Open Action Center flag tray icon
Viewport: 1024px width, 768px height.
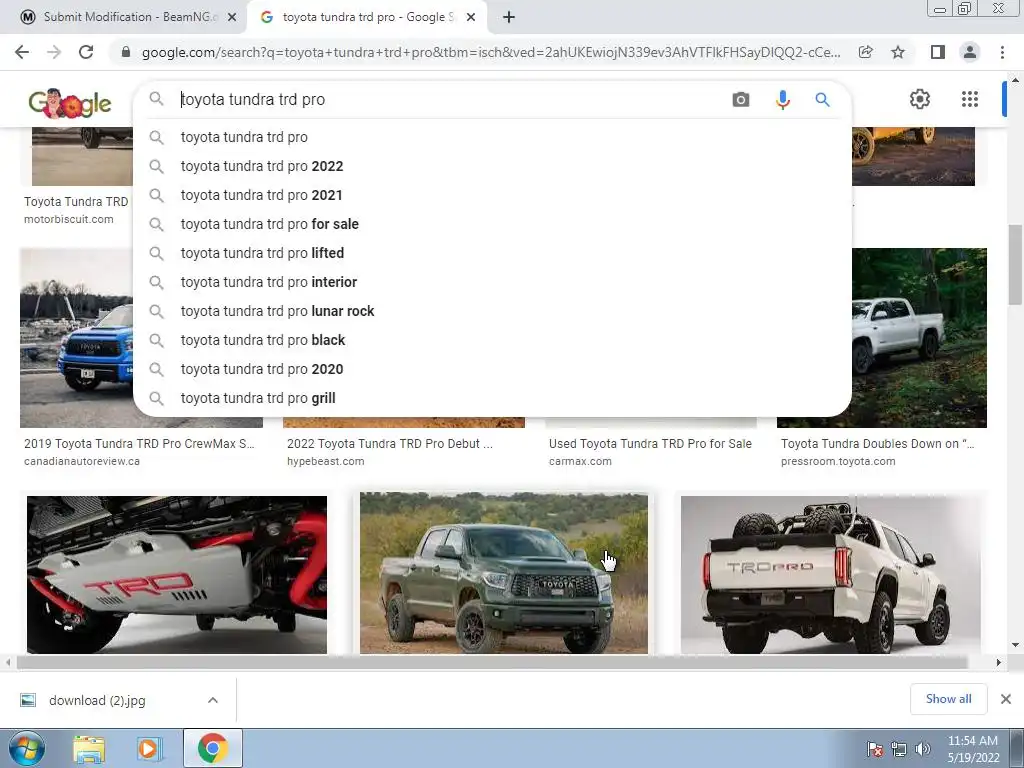pyautogui.click(x=874, y=749)
